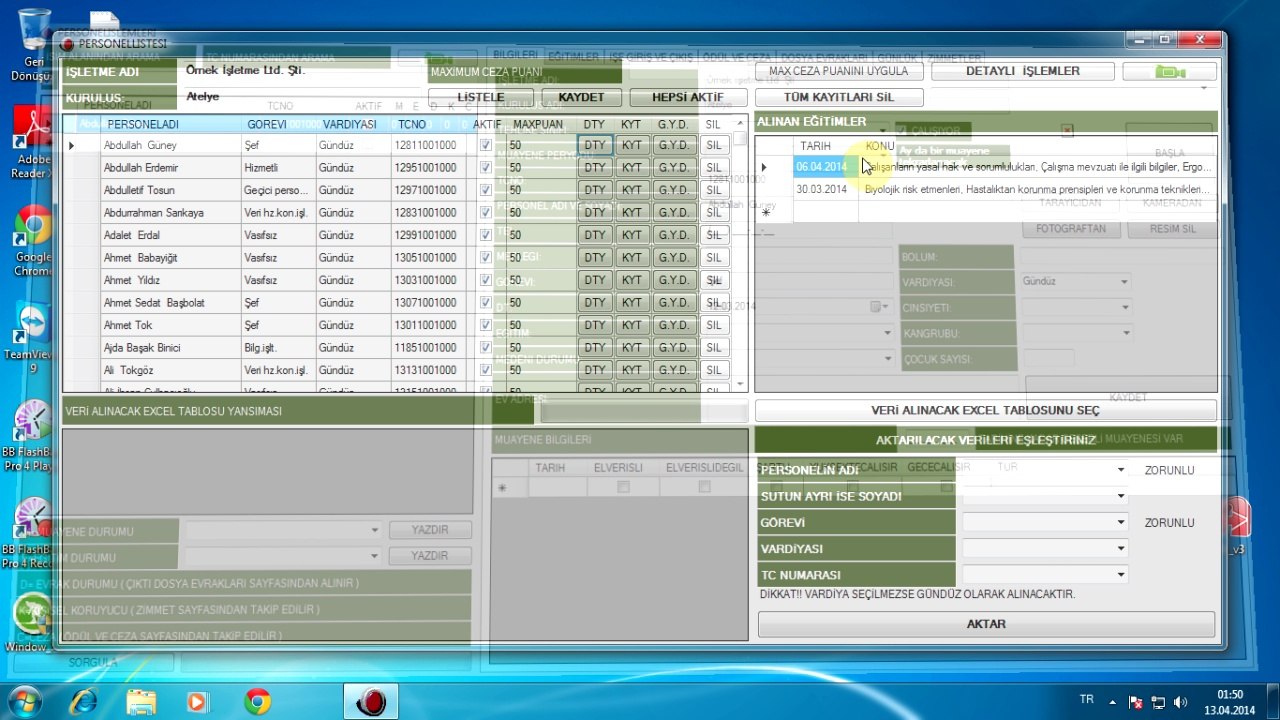Toggle AKTIF checkbox for Abdulletif Tosun
The height and width of the screenshot is (720, 1280).
486,190
